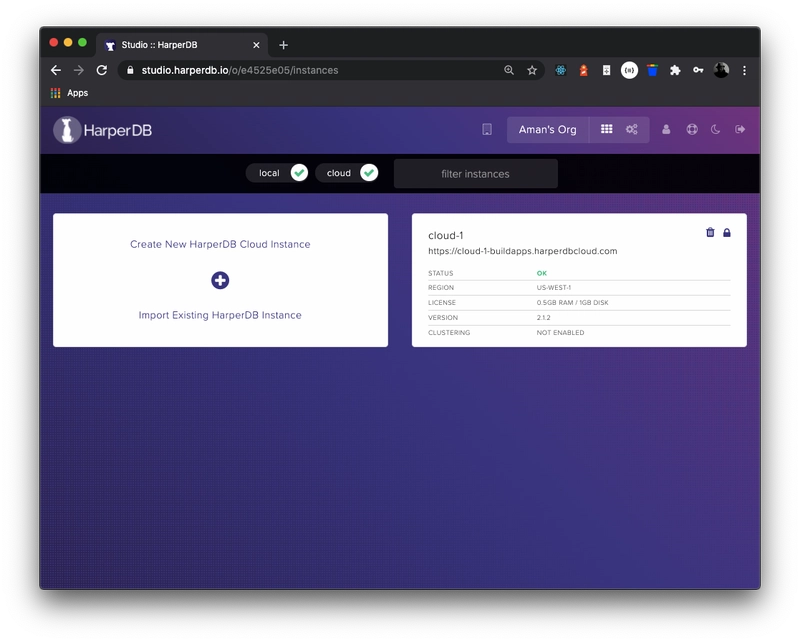800x642 pixels.
Task: Bookmark this page with the star
Action: click(532, 70)
